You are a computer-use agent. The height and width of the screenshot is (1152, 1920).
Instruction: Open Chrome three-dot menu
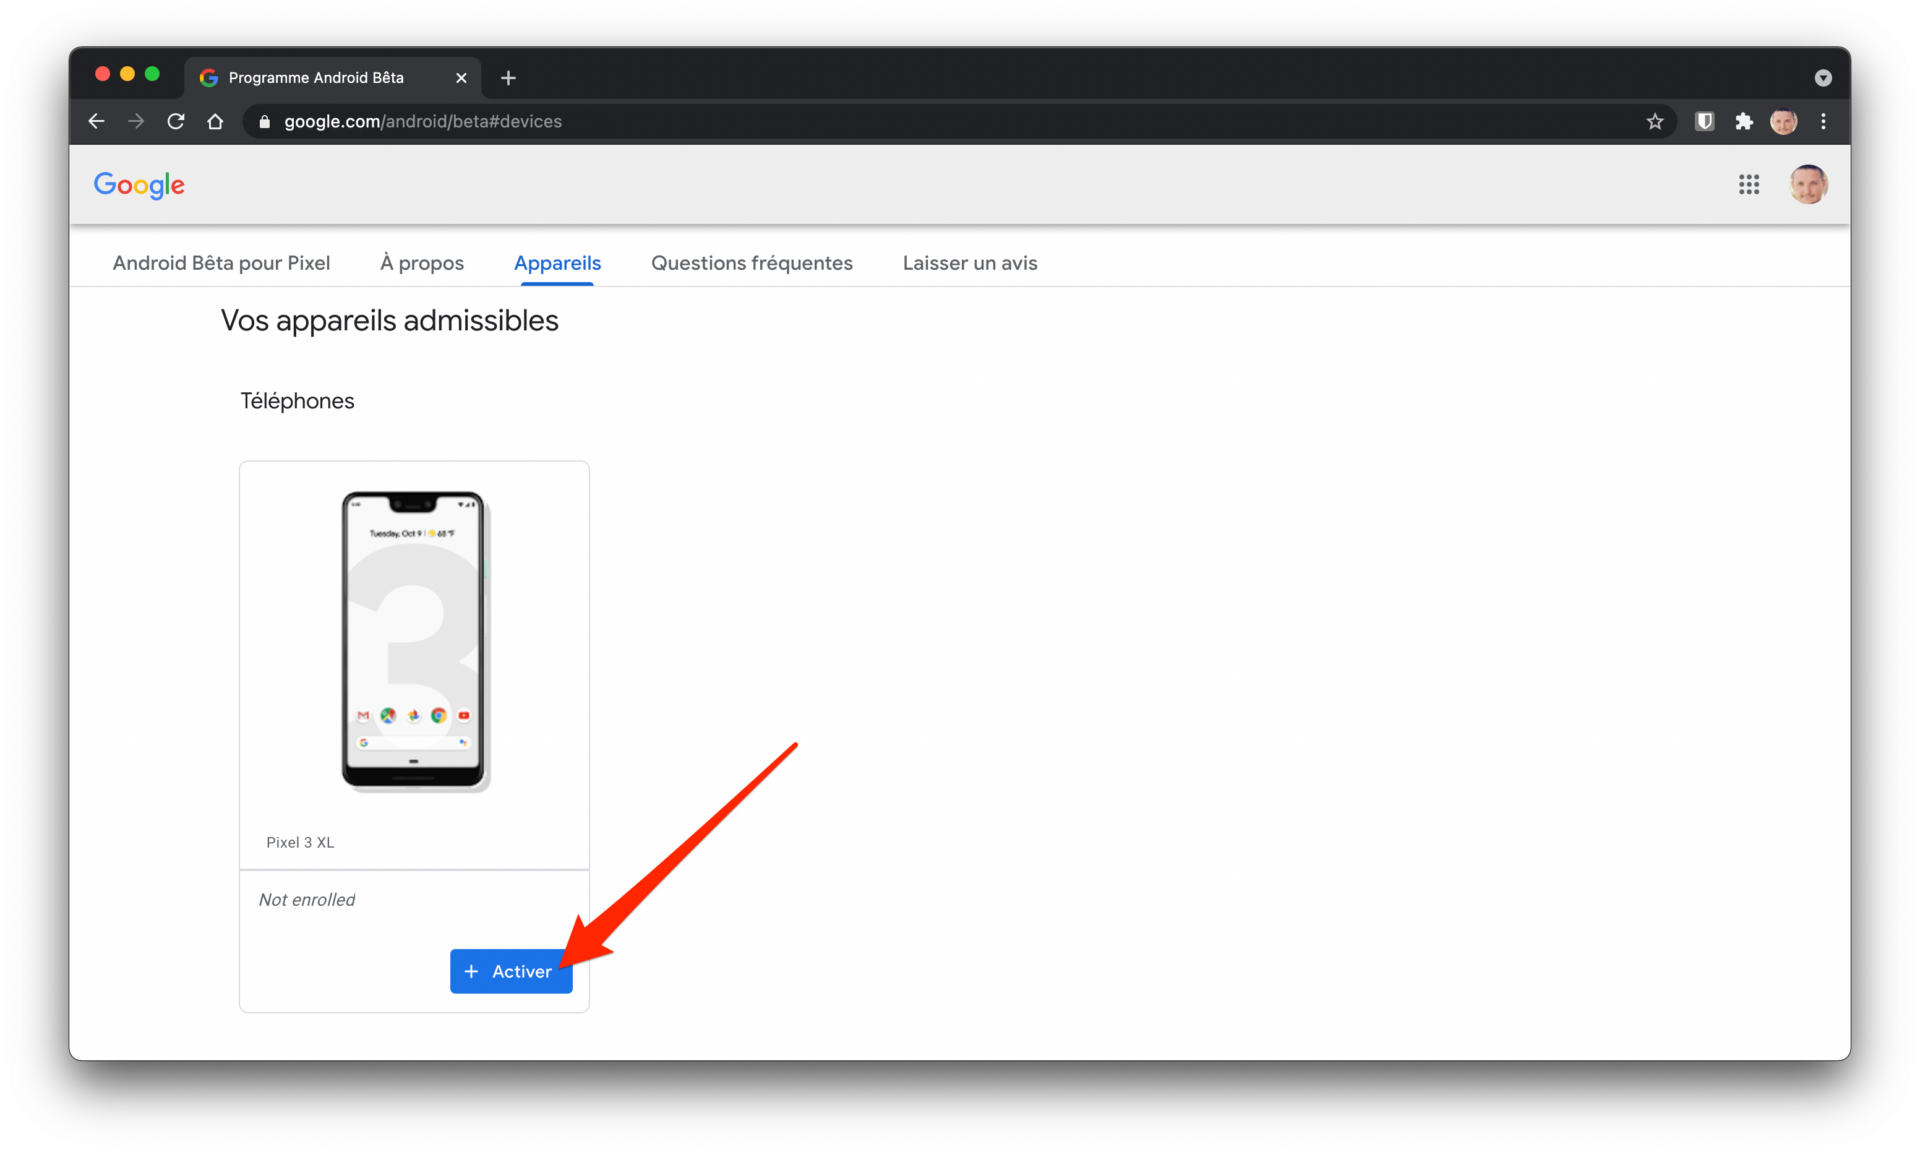pos(1823,121)
